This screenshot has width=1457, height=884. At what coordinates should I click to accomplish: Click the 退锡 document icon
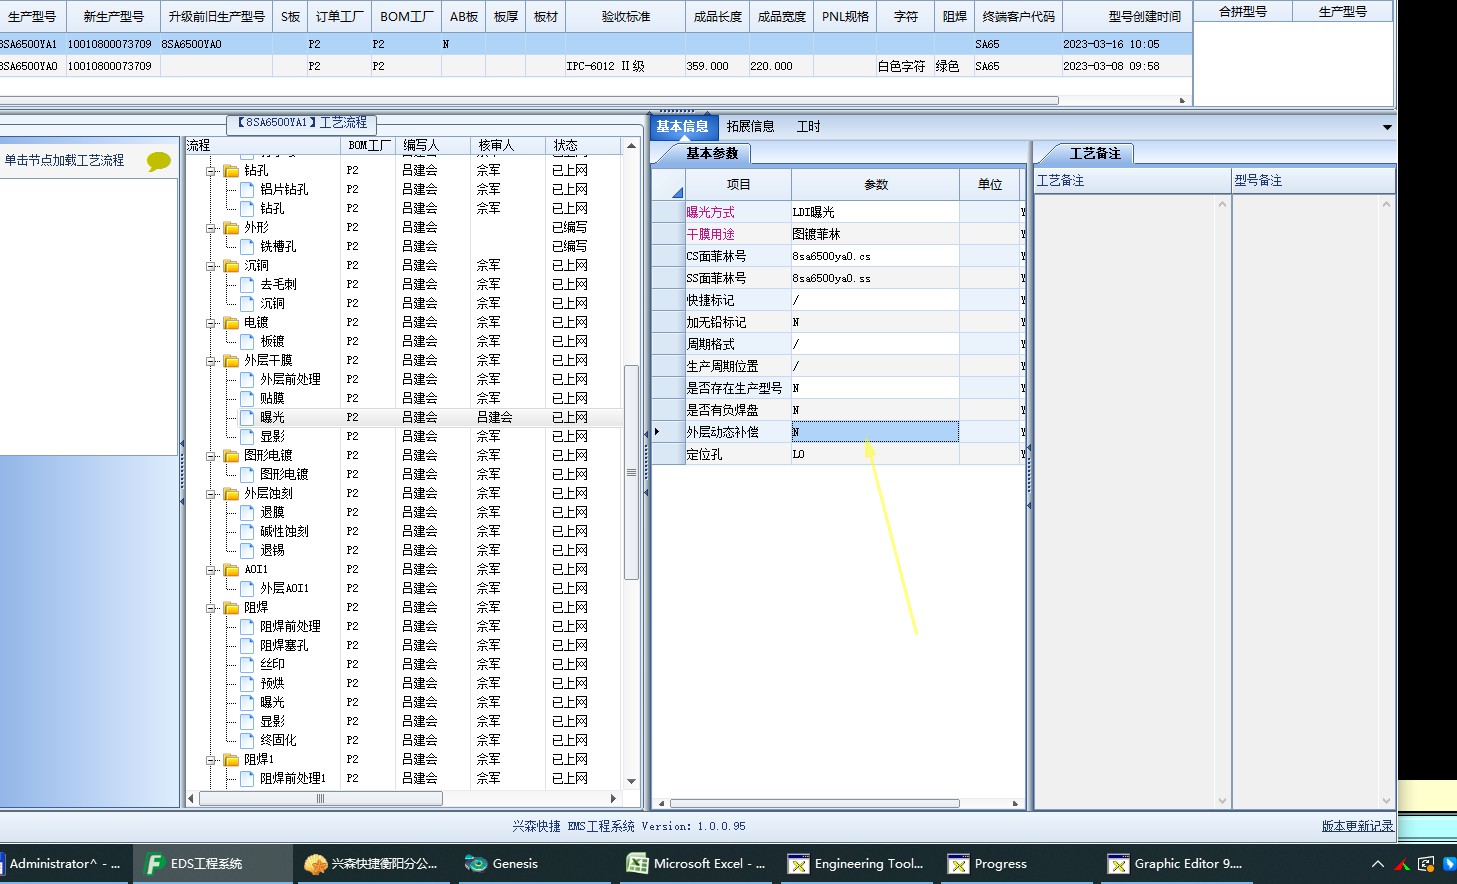click(247, 550)
